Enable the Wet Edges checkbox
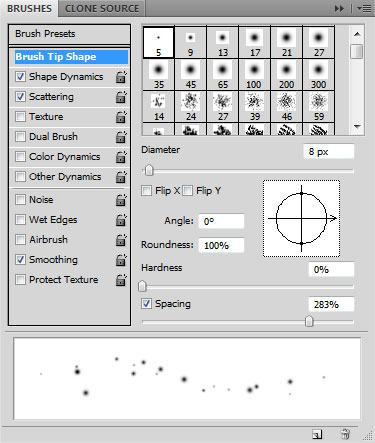 (20, 220)
